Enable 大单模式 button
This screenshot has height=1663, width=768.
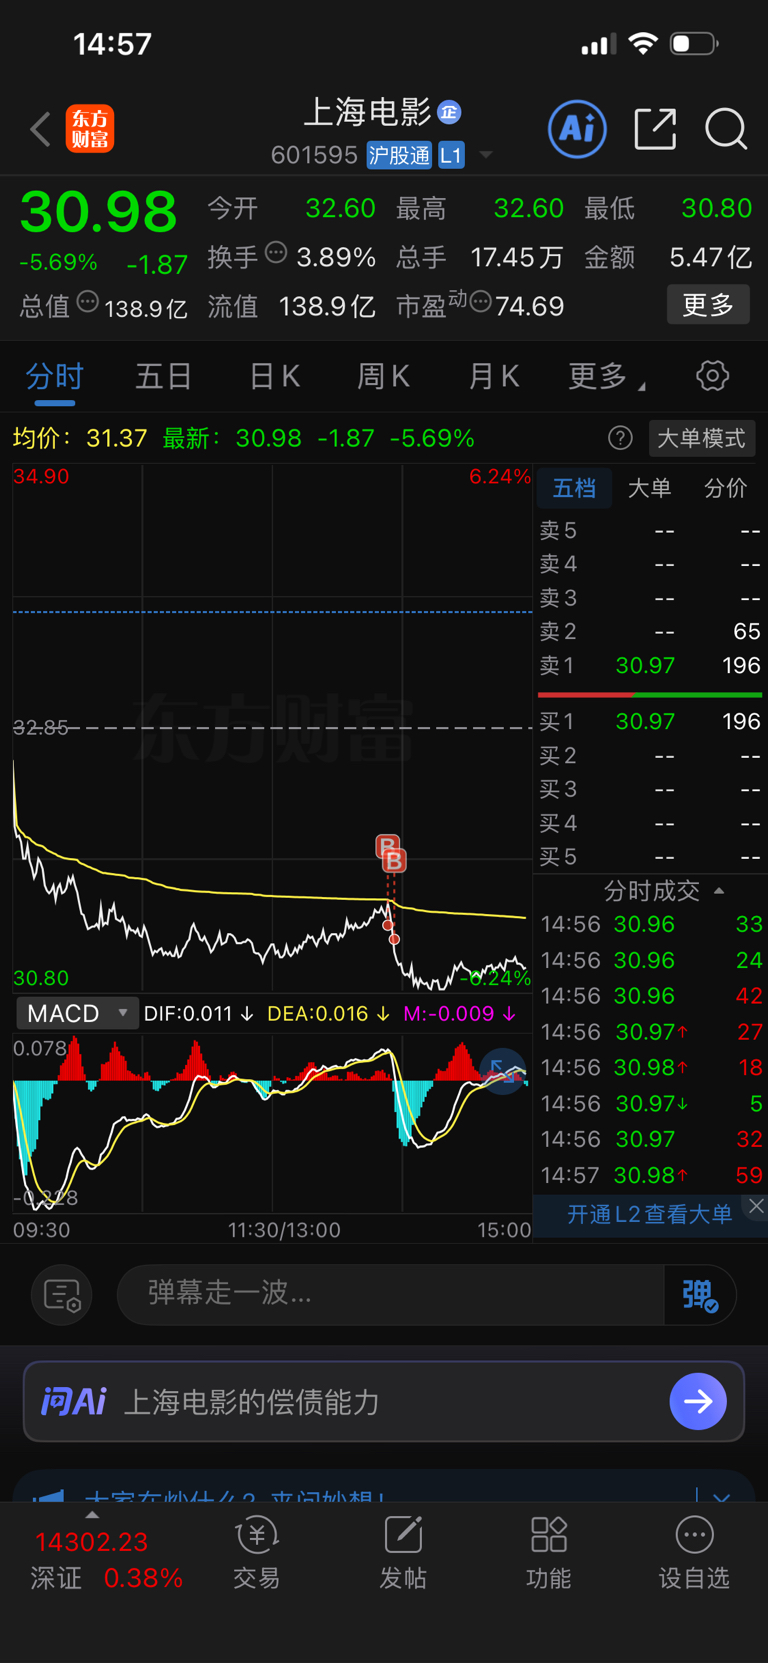point(702,438)
